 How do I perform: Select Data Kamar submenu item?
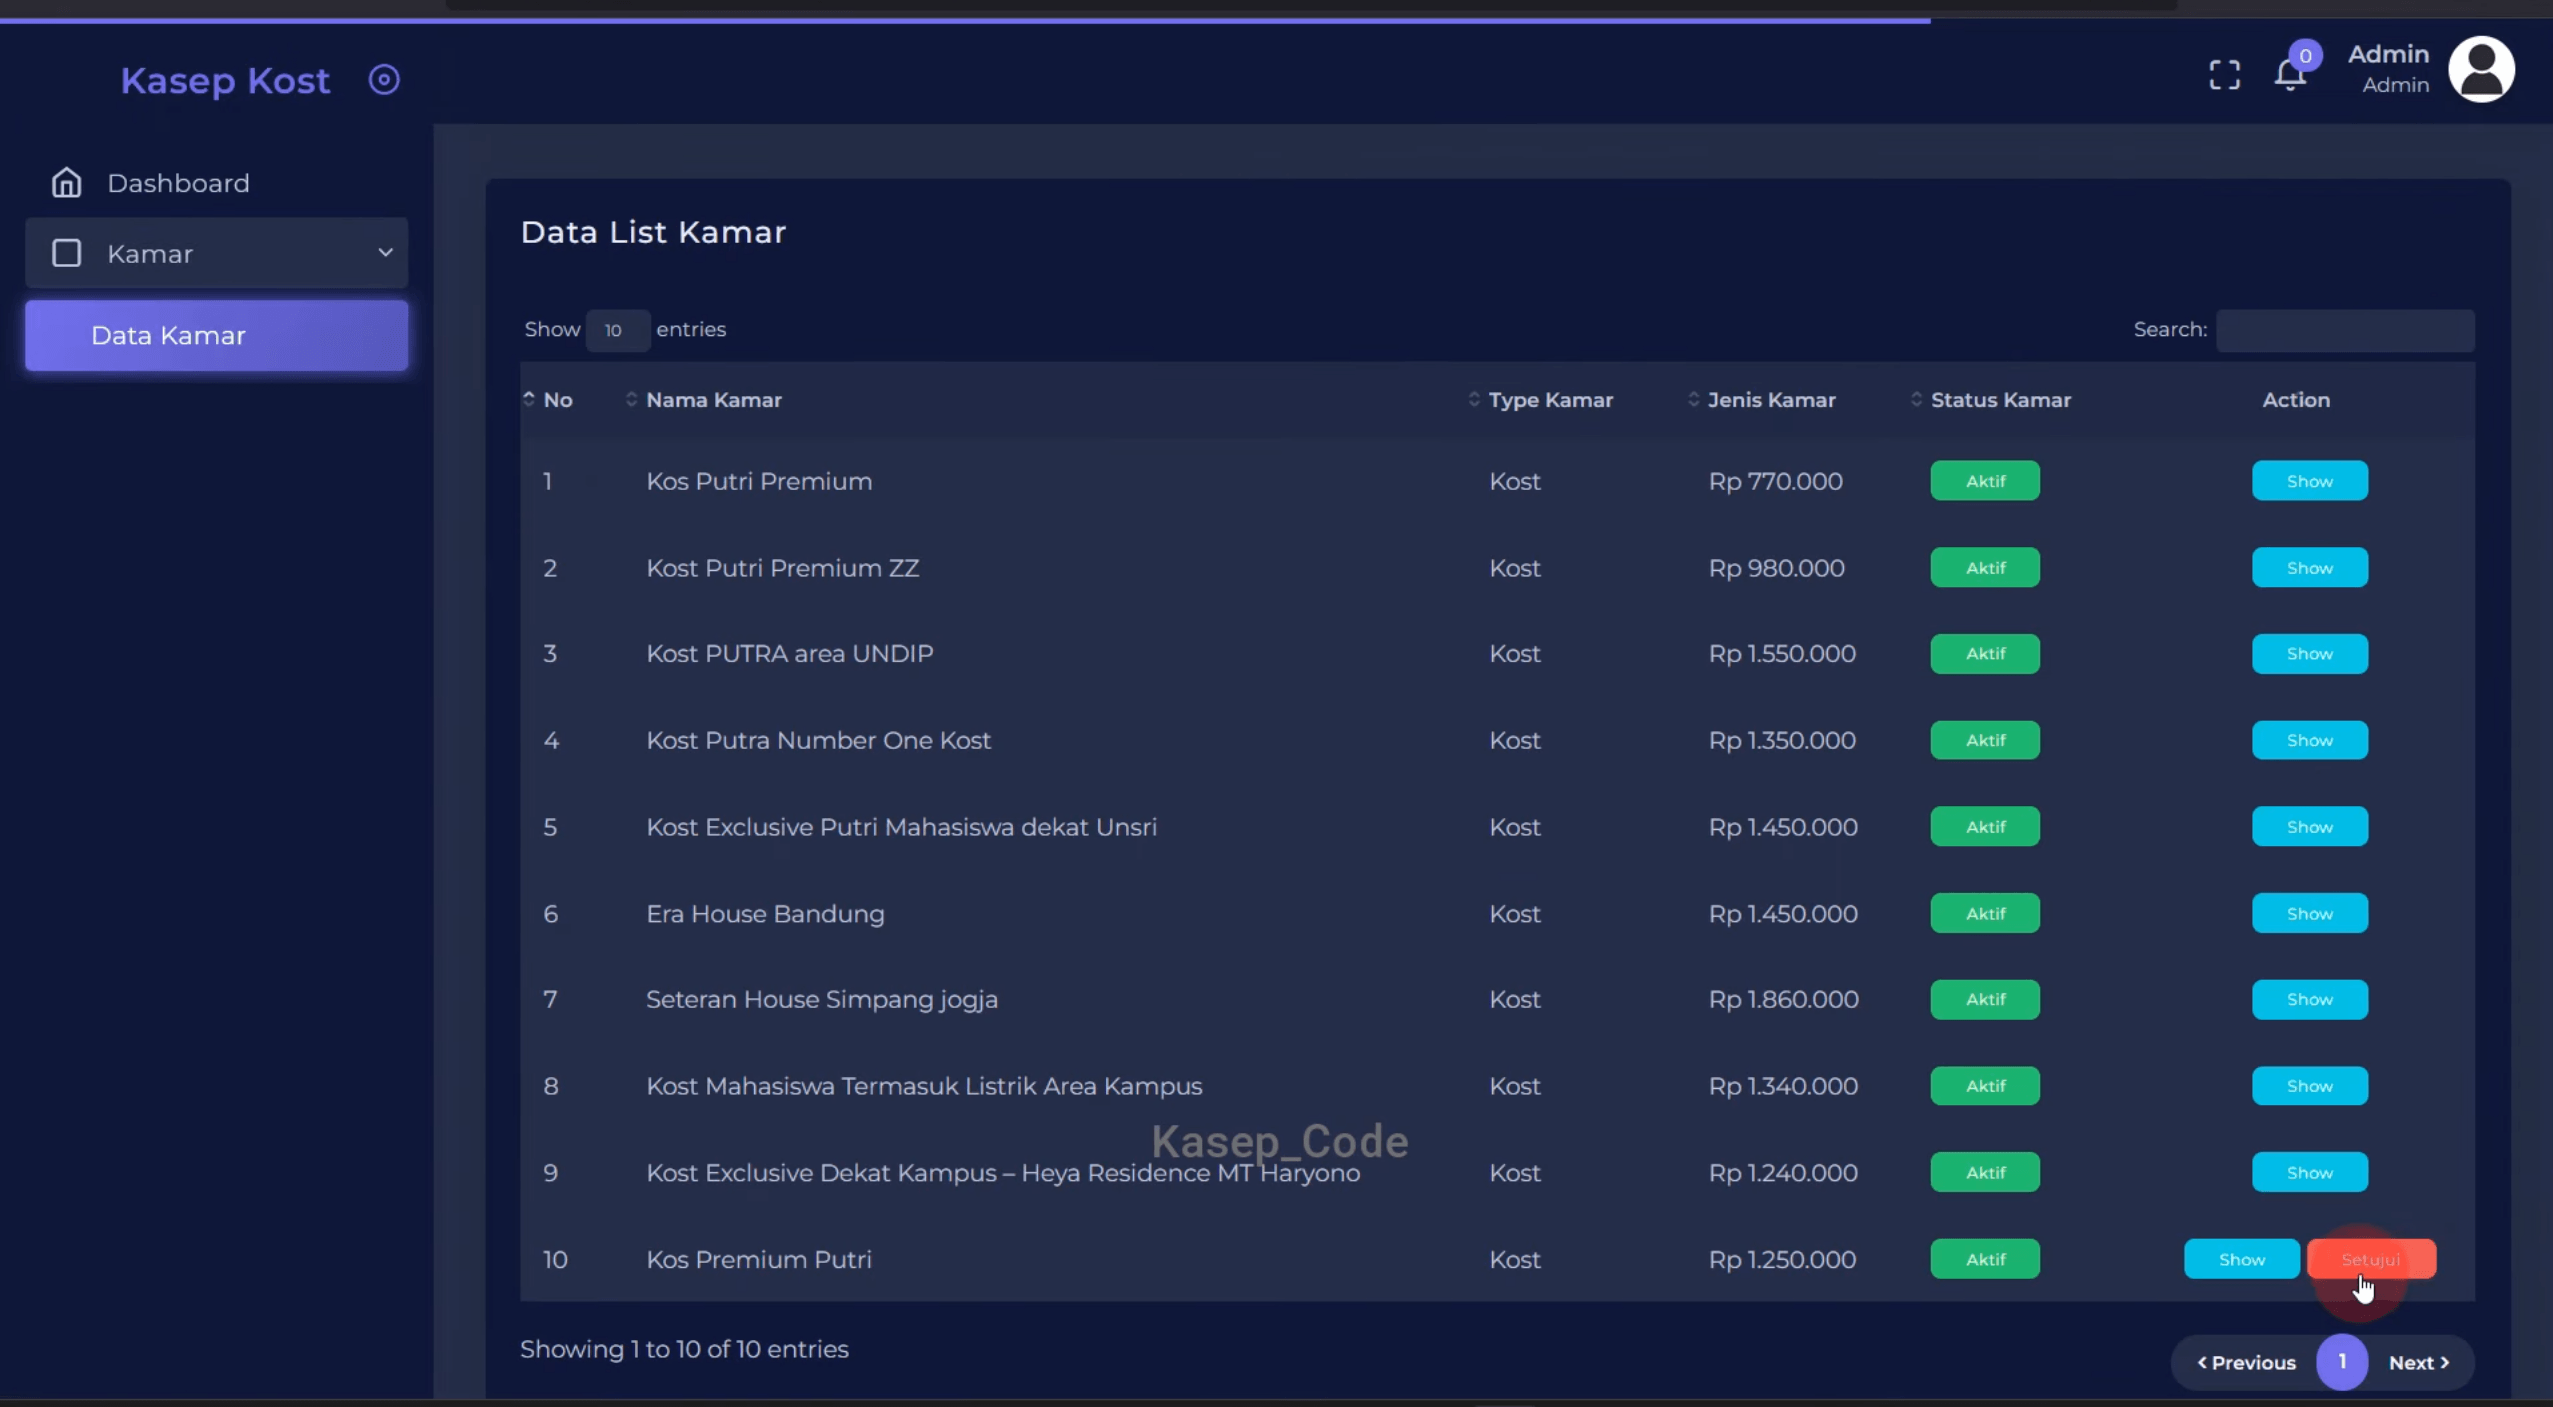(216, 335)
